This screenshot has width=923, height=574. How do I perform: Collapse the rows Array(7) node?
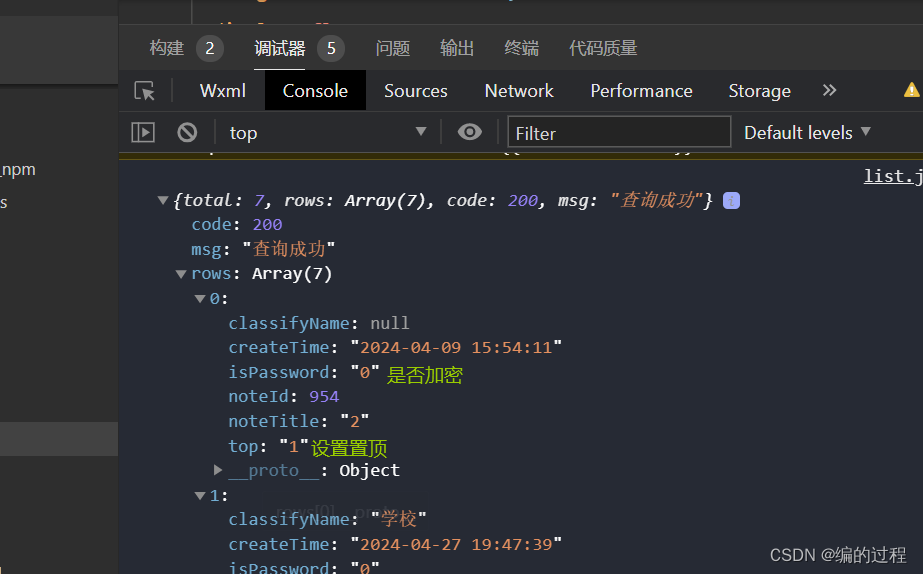pos(181,274)
